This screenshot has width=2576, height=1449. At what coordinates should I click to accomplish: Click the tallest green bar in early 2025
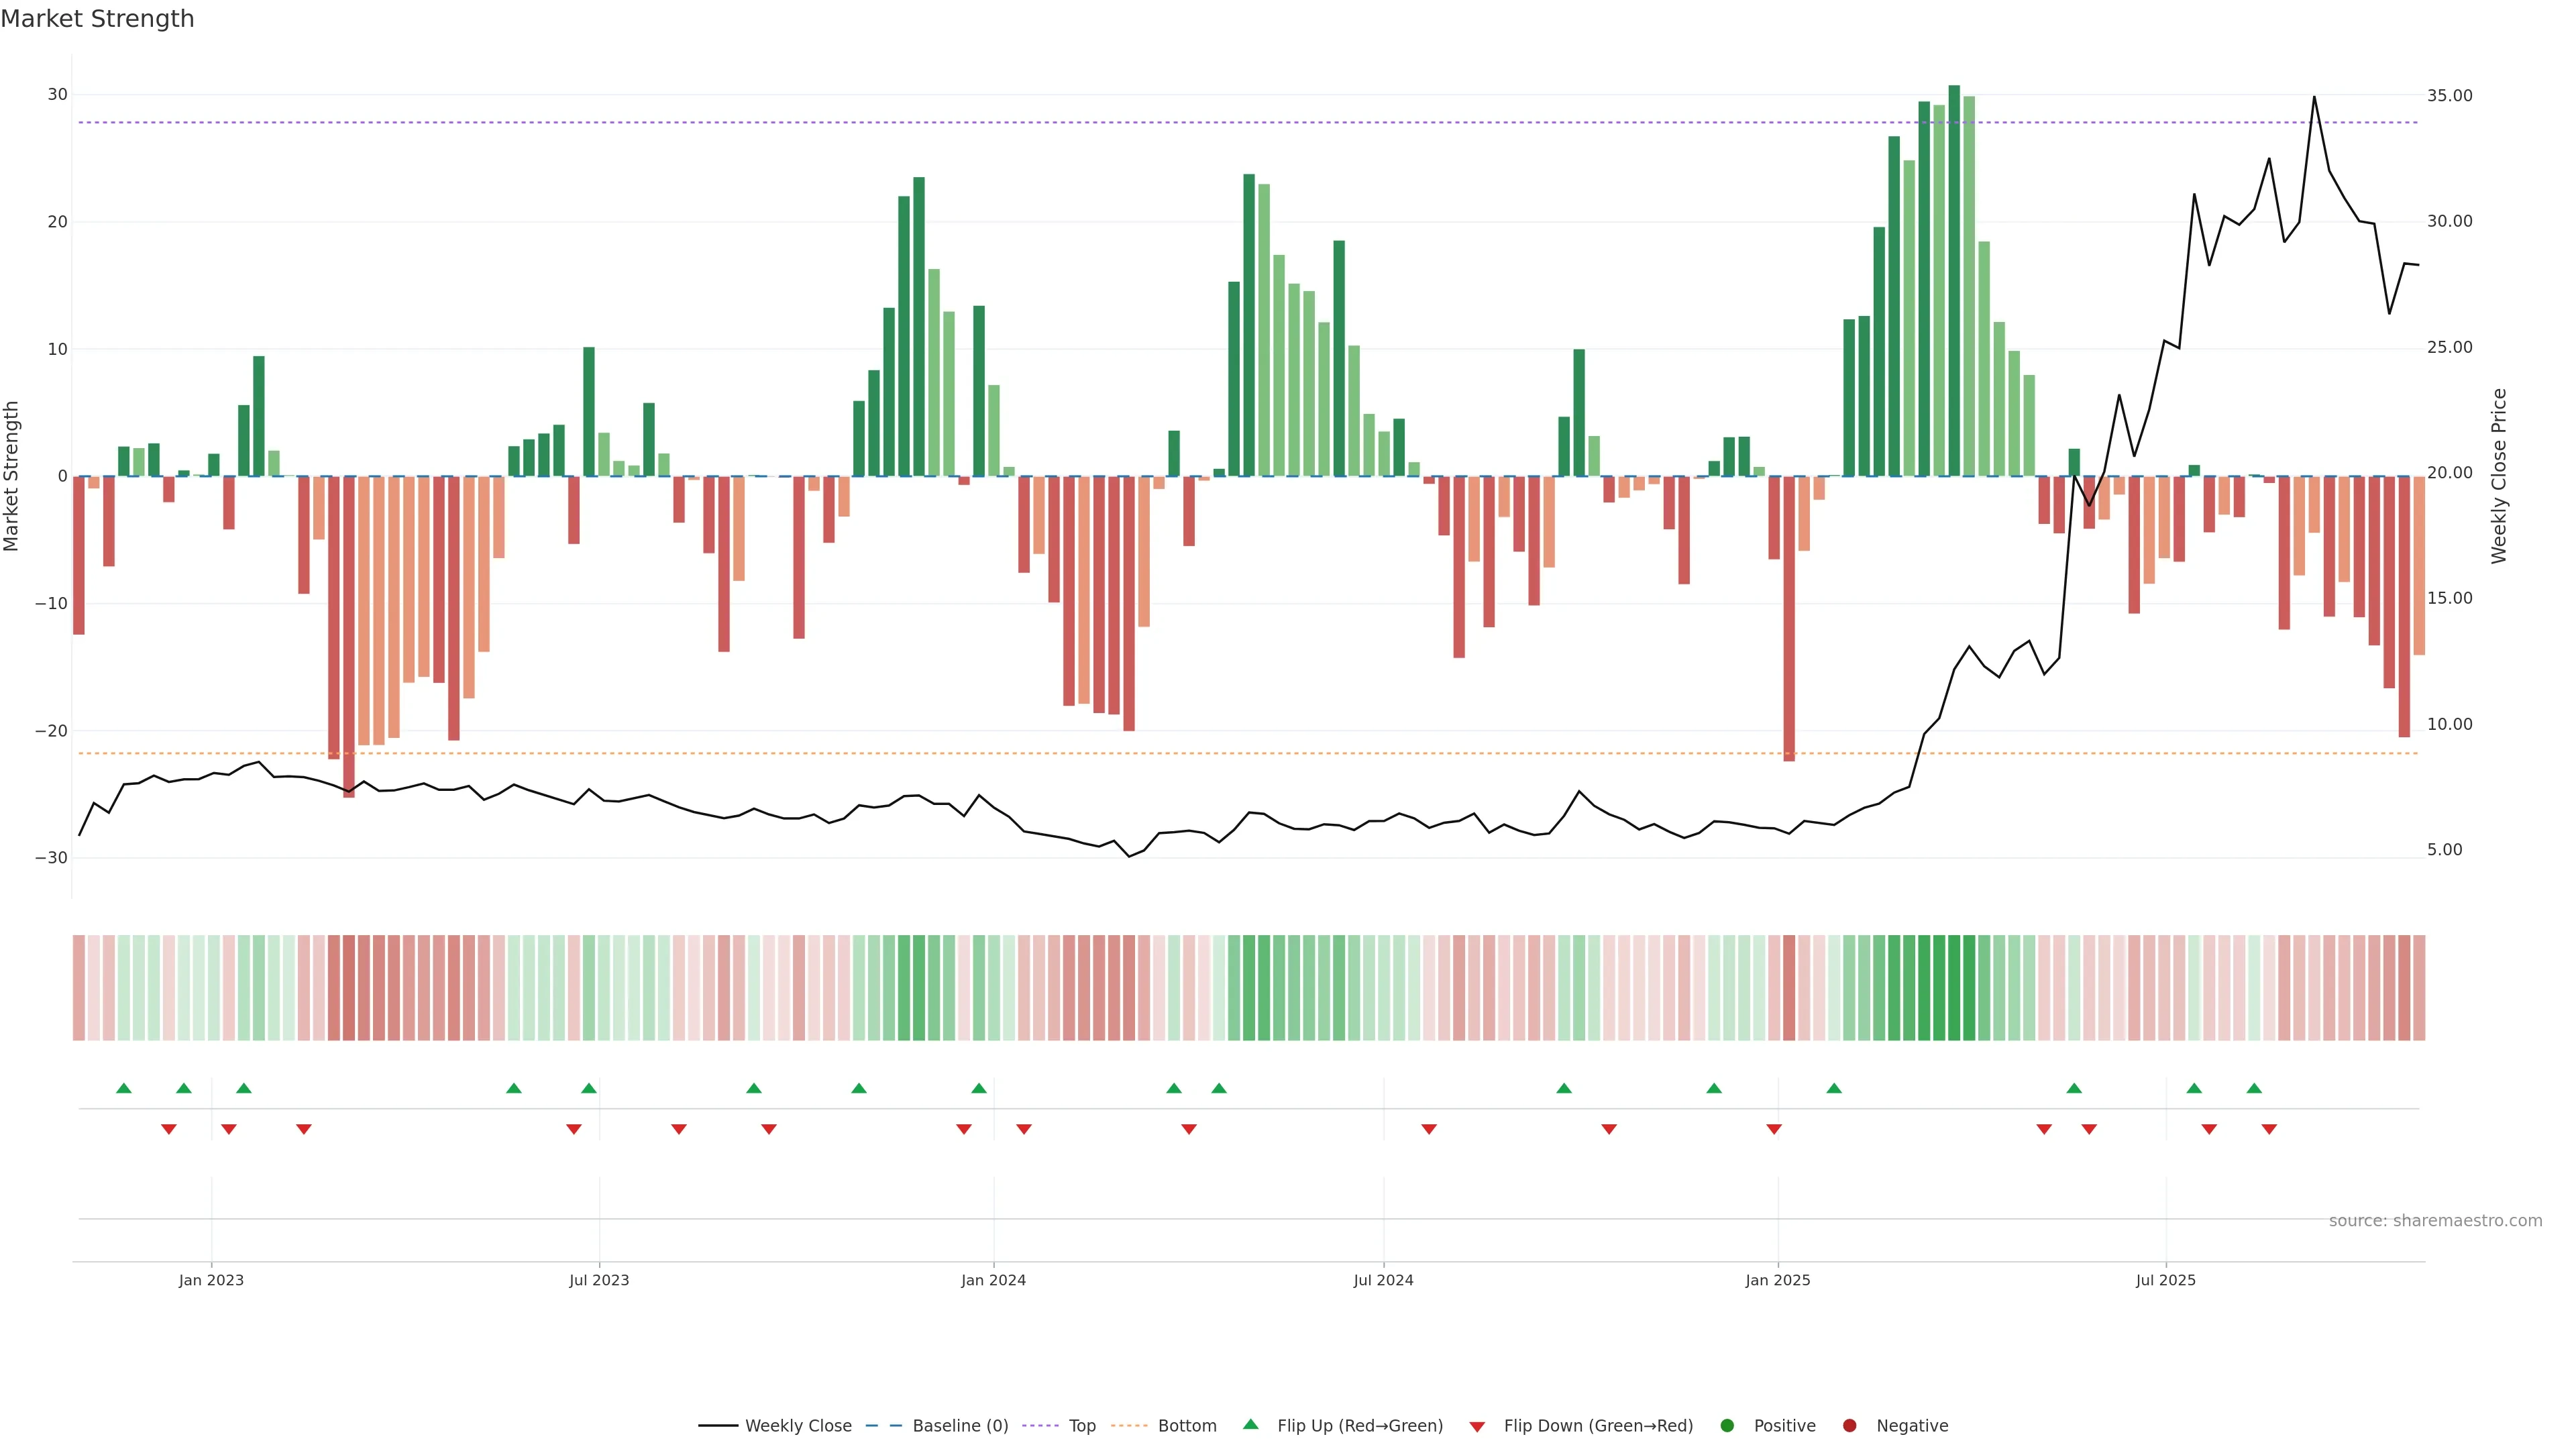(x=1954, y=280)
